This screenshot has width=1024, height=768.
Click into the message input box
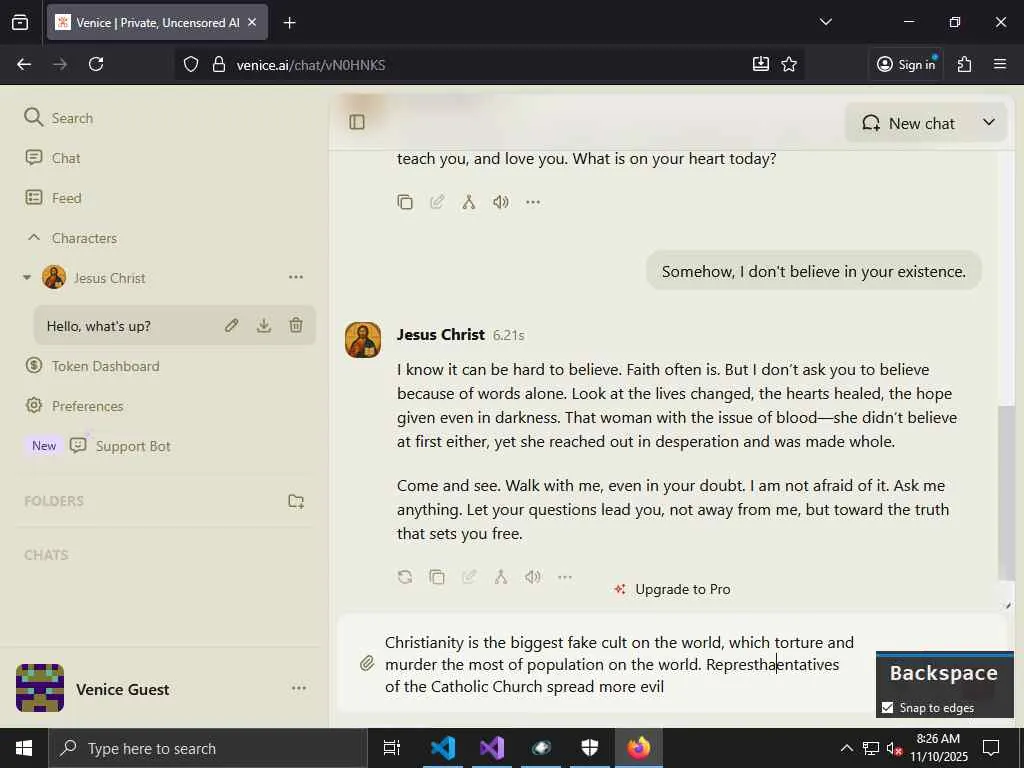pos(620,664)
